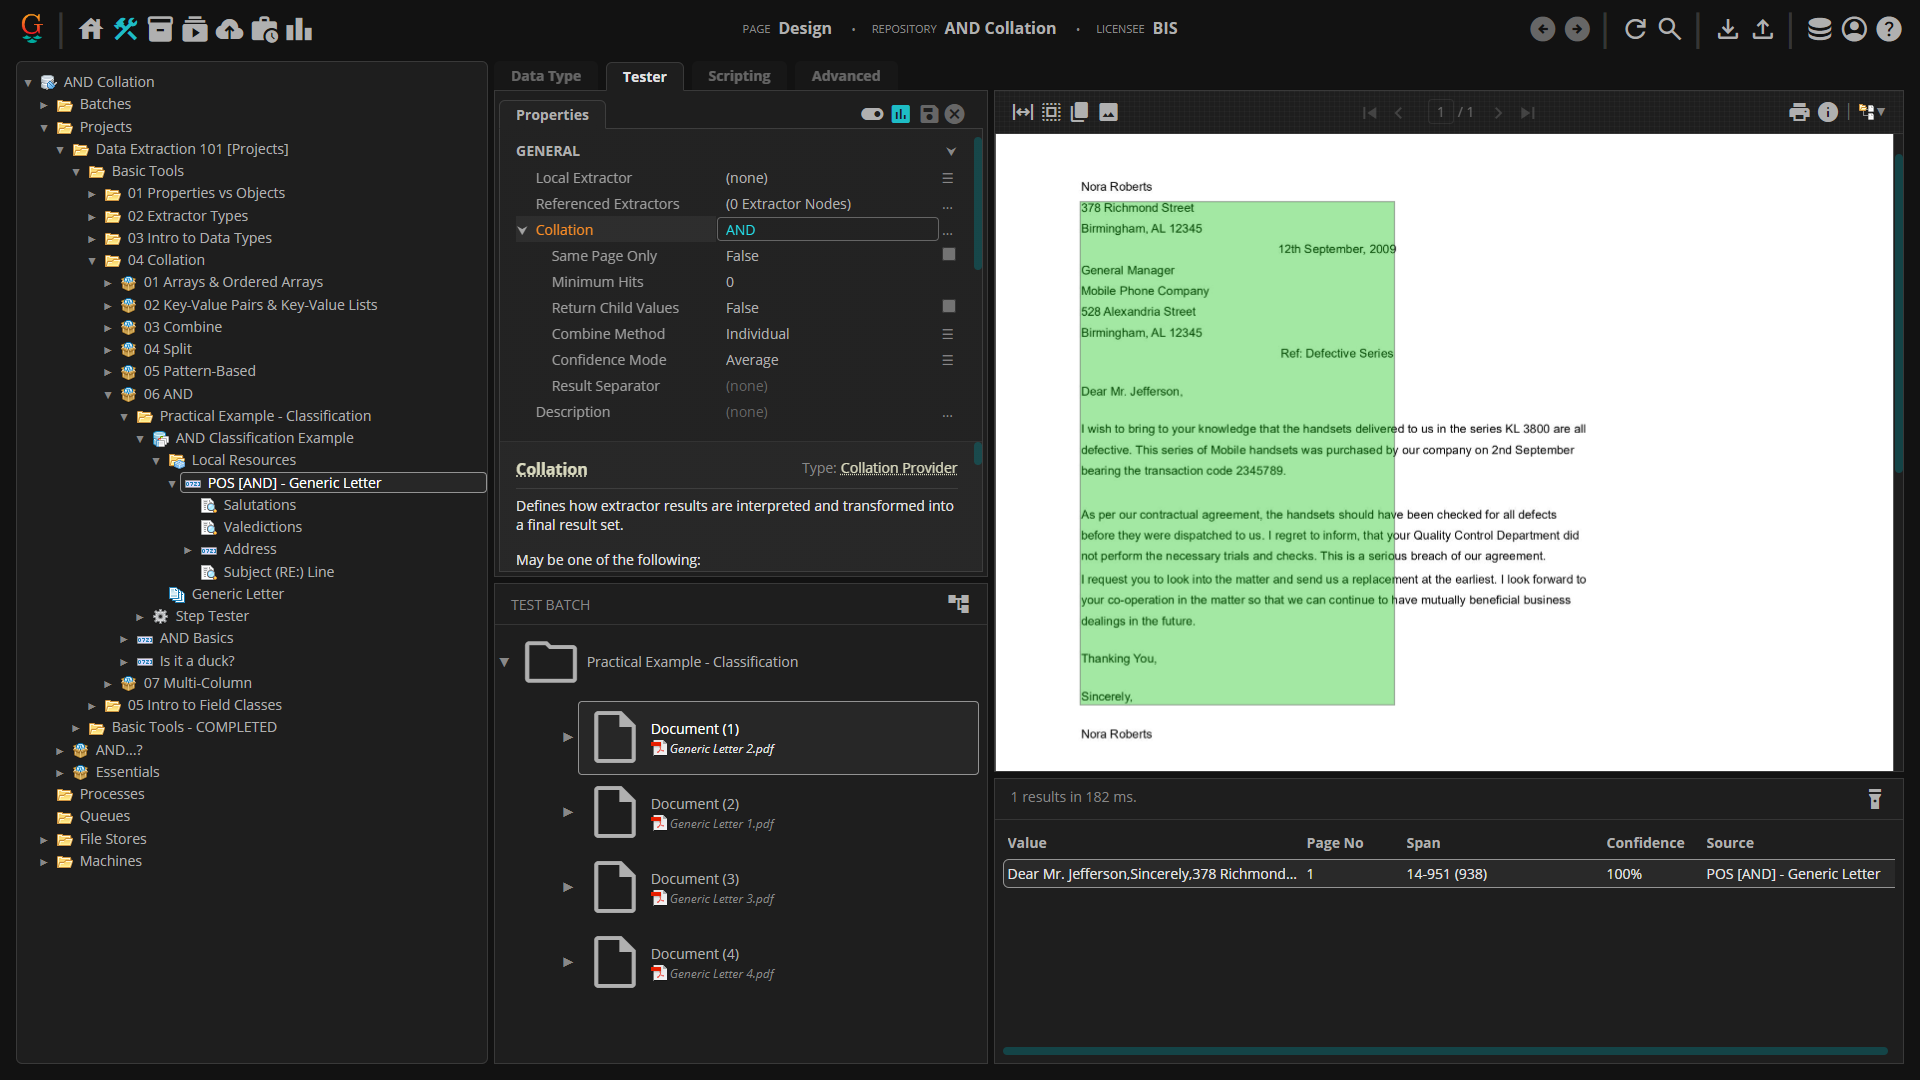Toggle the Return Child Values checkbox

coord(948,307)
